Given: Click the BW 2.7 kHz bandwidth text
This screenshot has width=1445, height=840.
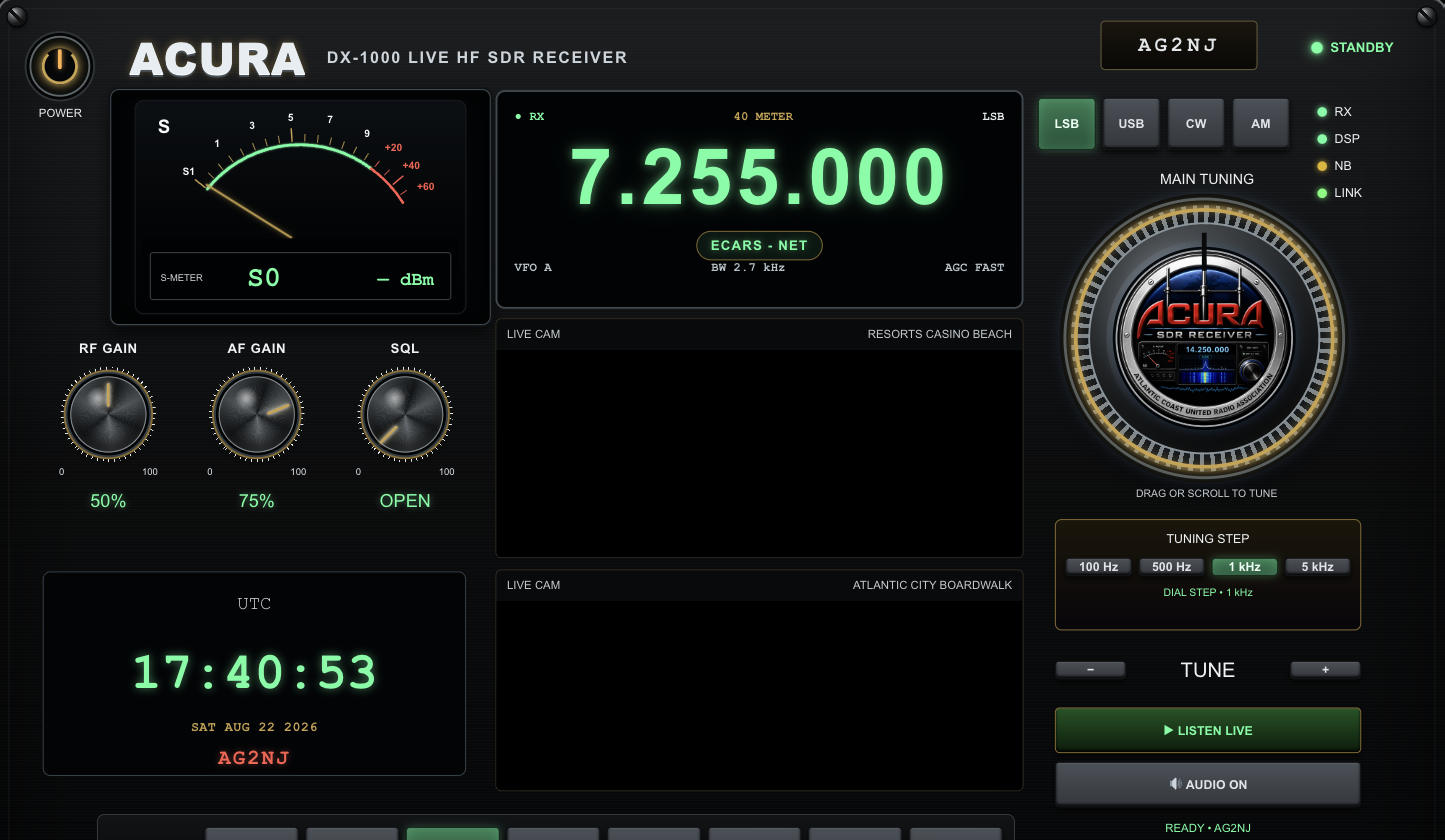Looking at the screenshot, I should pyautogui.click(x=748, y=268).
